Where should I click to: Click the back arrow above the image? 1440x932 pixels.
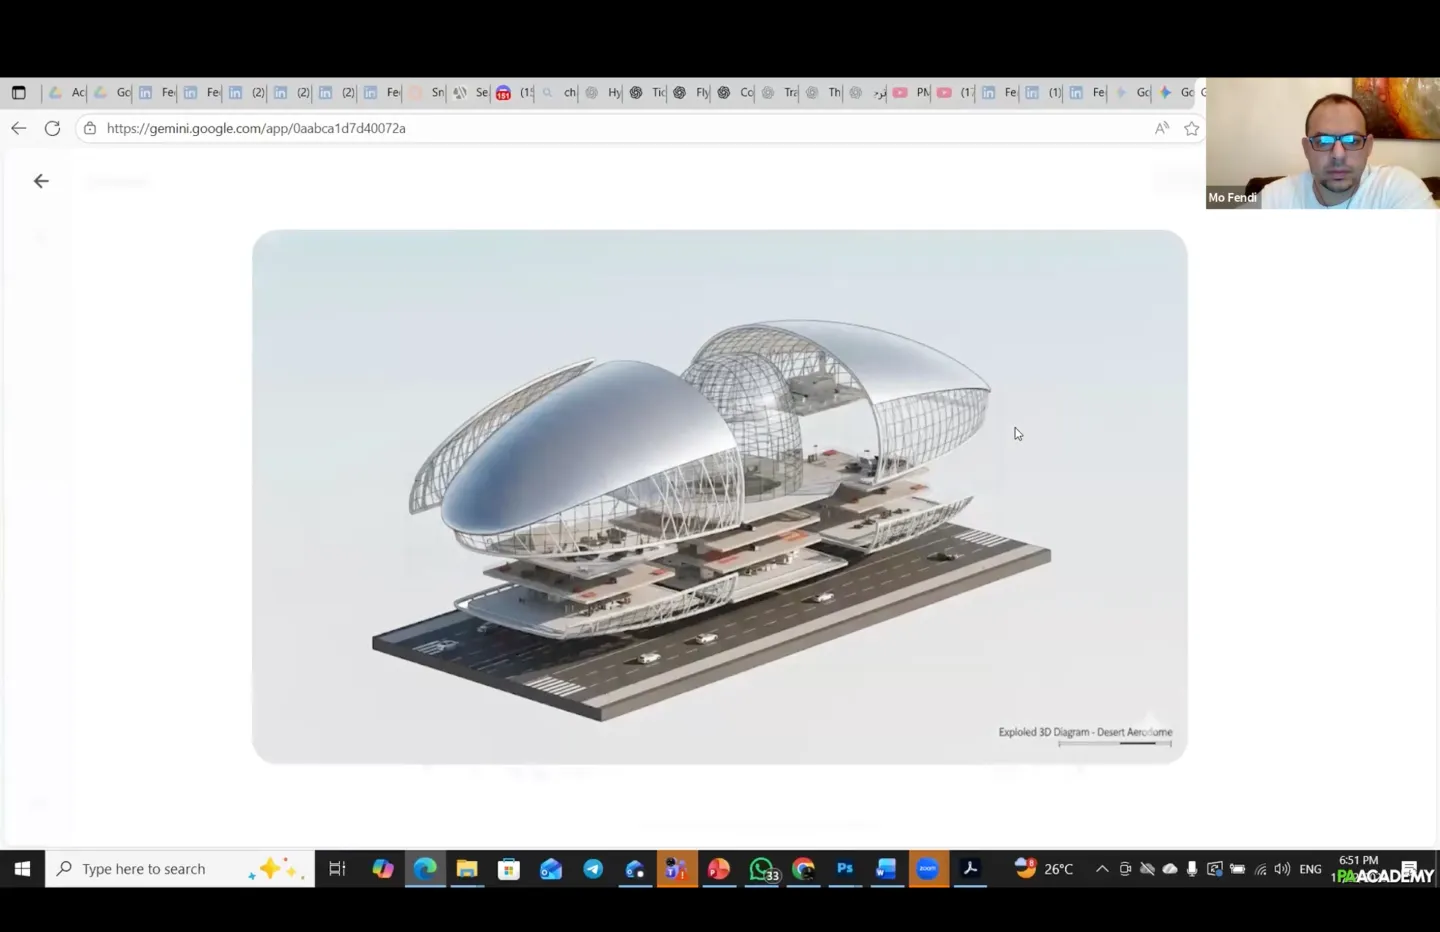[x=41, y=181]
